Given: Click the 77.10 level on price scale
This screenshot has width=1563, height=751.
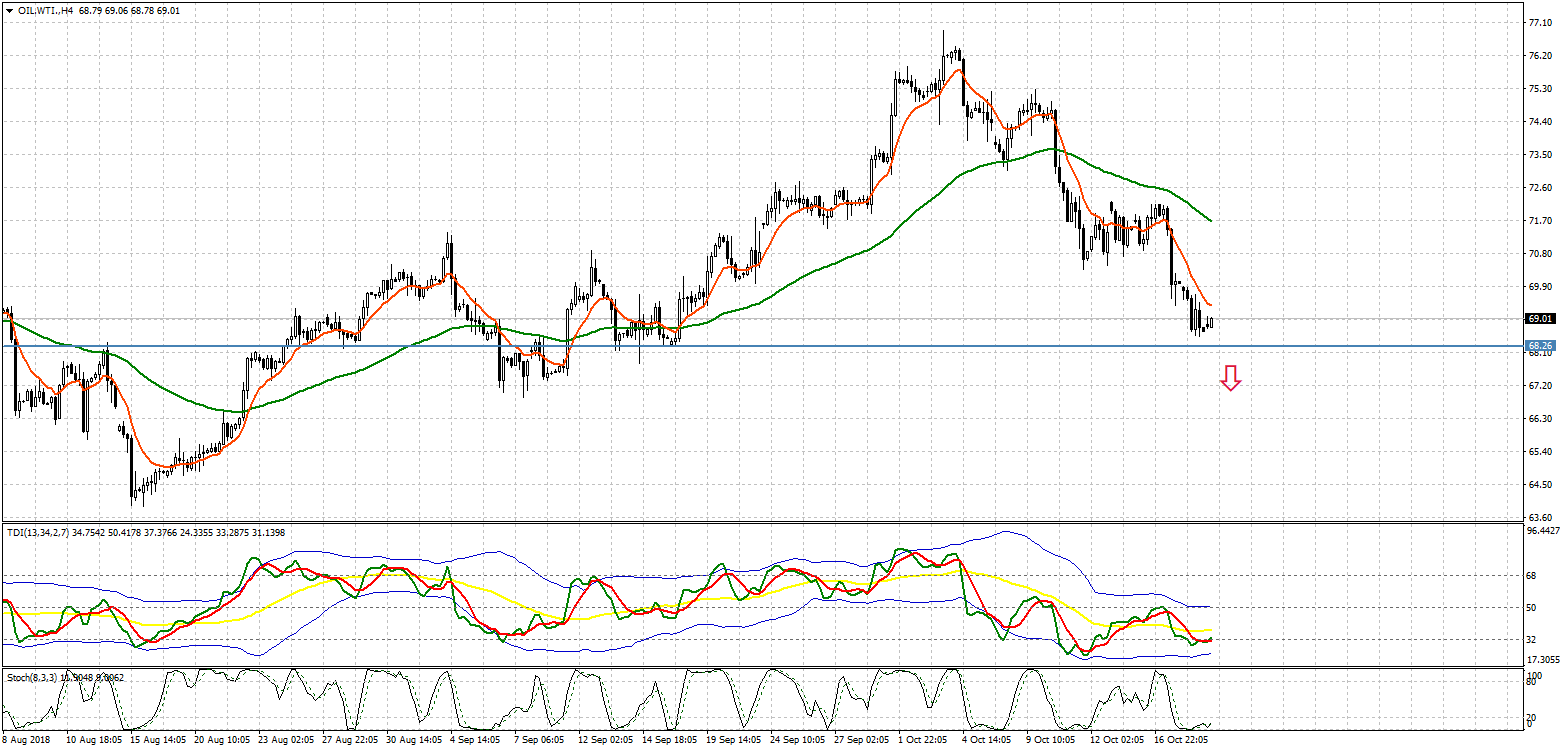Looking at the screenshot, I should coord(1539,22).
